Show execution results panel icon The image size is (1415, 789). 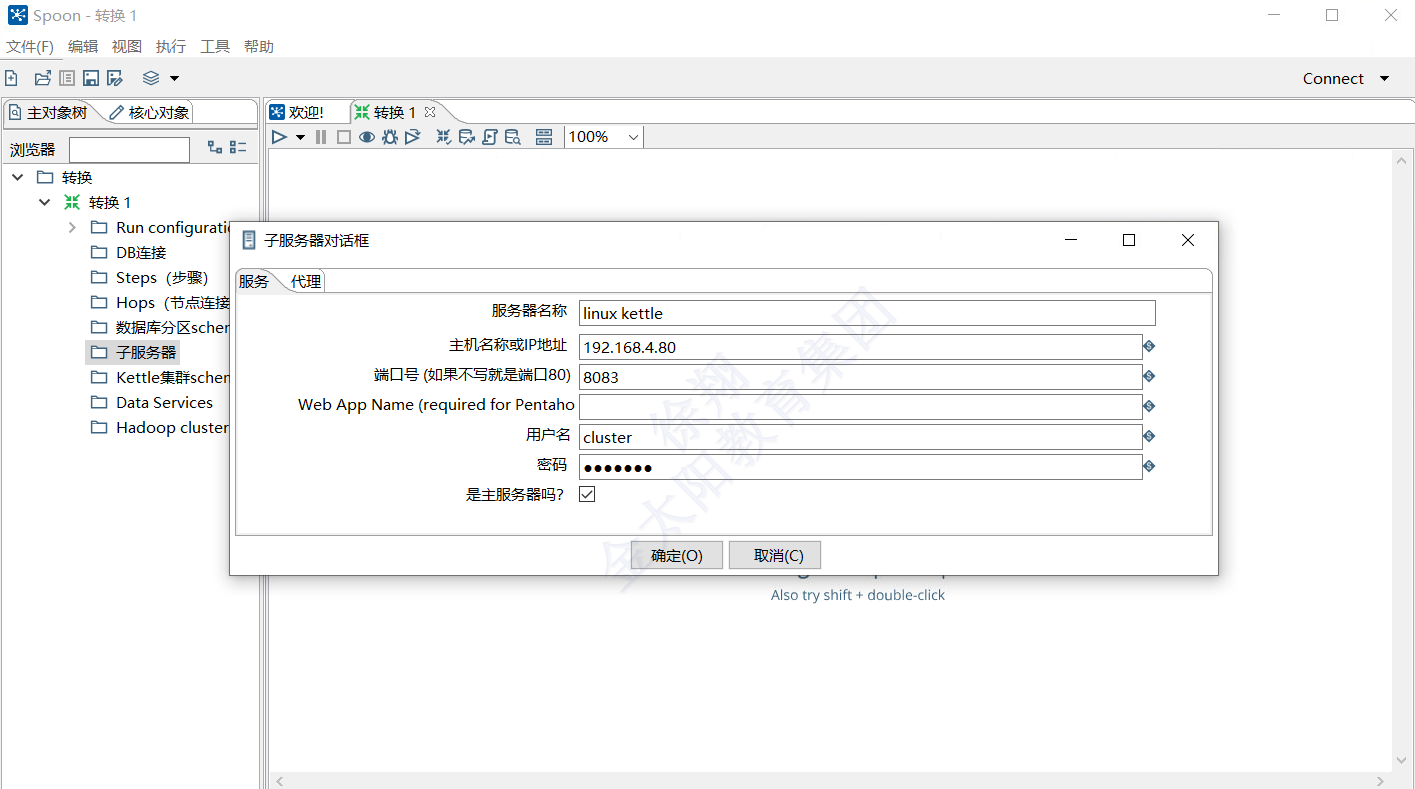tap(543, 137)
